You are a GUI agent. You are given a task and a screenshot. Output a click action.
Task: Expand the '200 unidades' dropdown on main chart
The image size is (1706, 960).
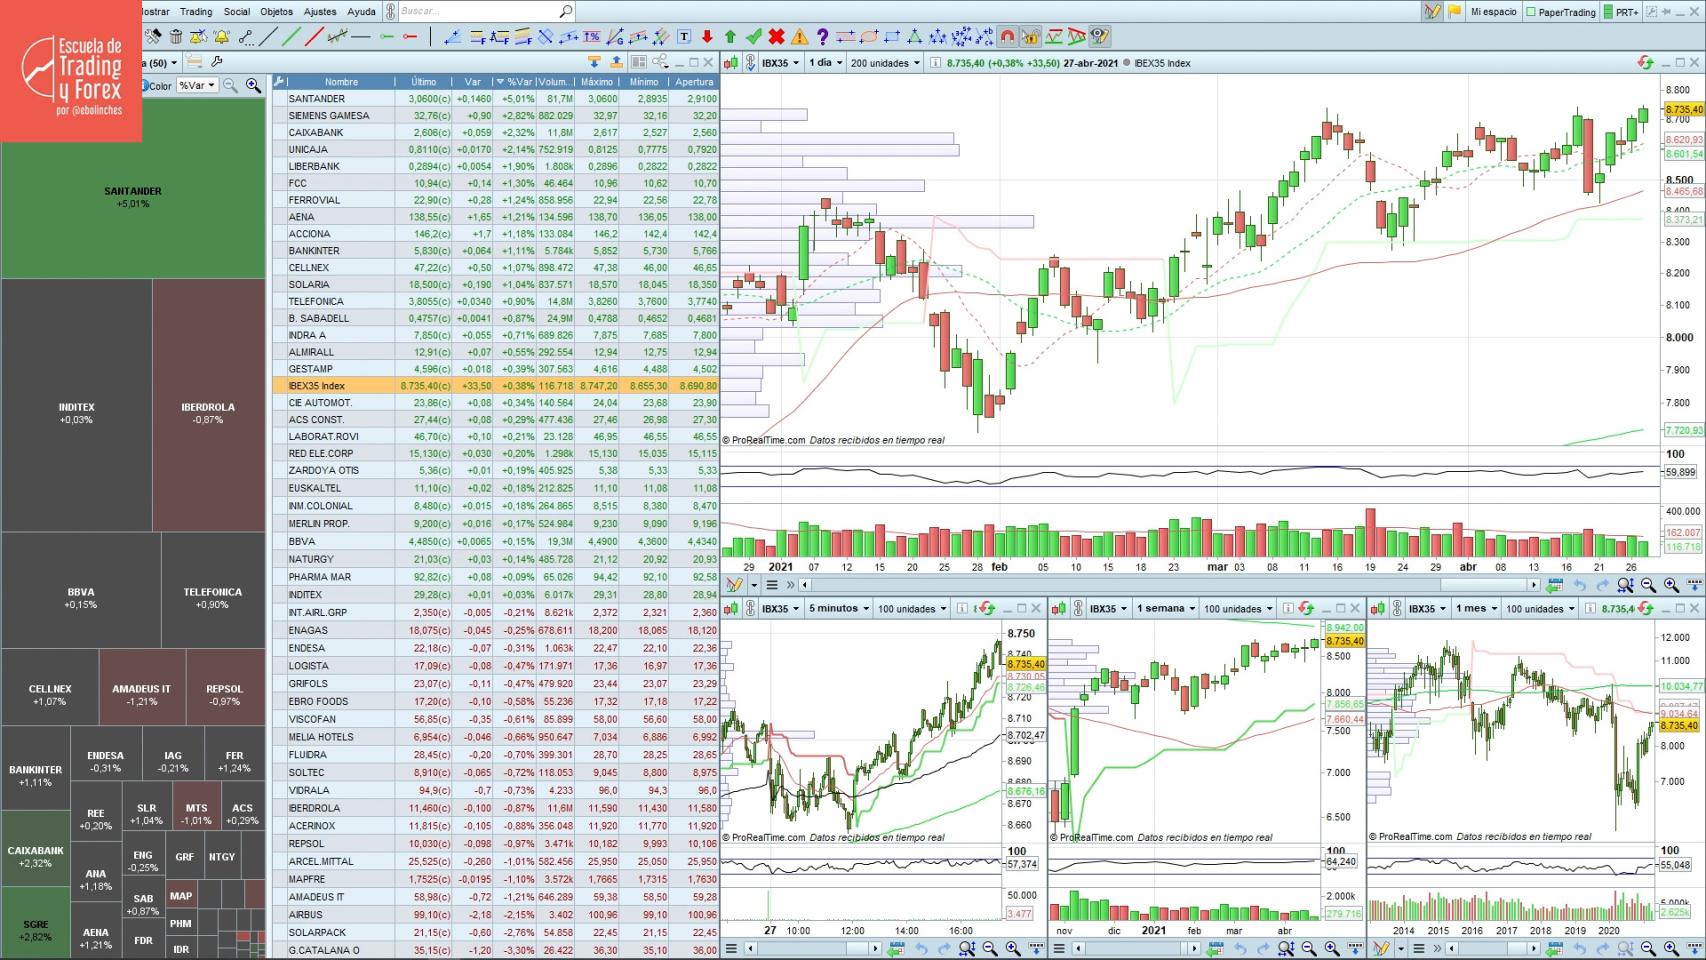(885, 63)
